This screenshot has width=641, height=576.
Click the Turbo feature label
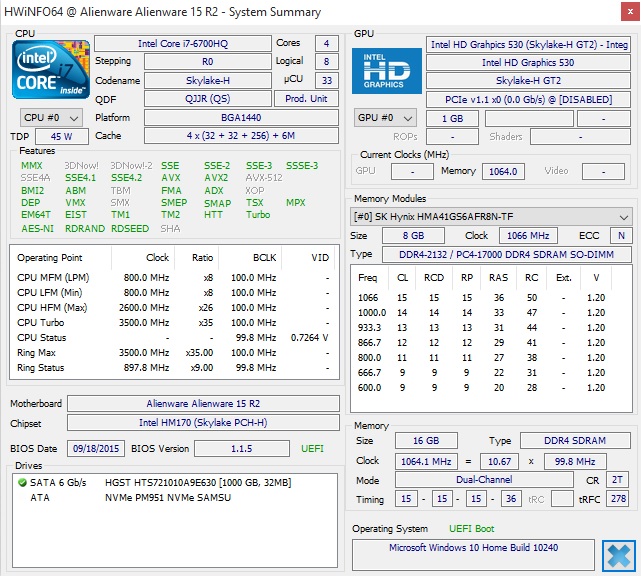[258, 215]
